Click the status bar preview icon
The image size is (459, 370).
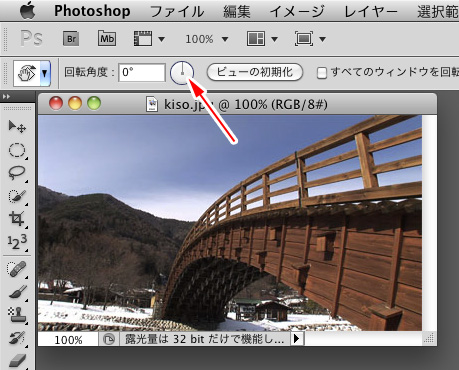click(x=109, y=339)
